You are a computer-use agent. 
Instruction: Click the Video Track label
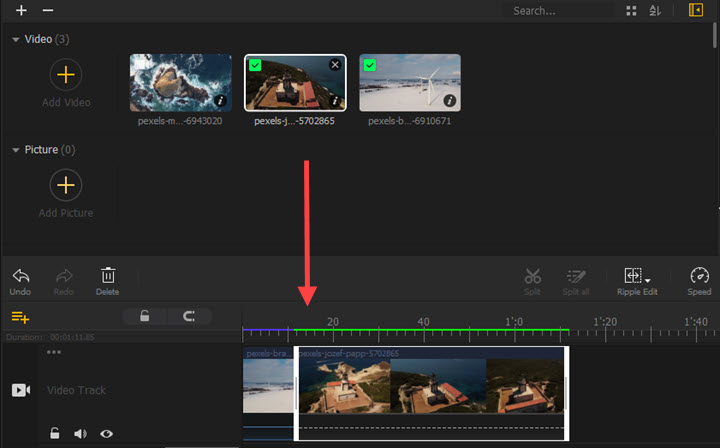[x=76, y=390]
